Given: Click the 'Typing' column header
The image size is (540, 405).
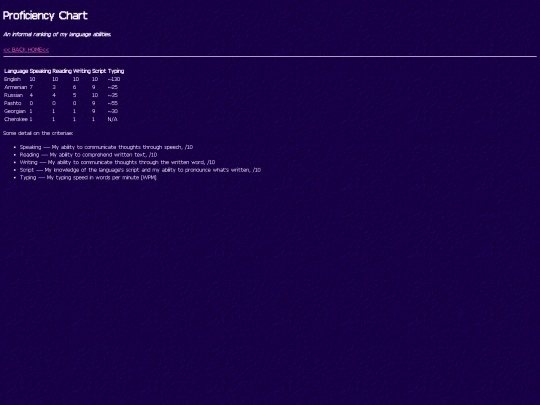Looking at the screenshot, I should [116, 71].
